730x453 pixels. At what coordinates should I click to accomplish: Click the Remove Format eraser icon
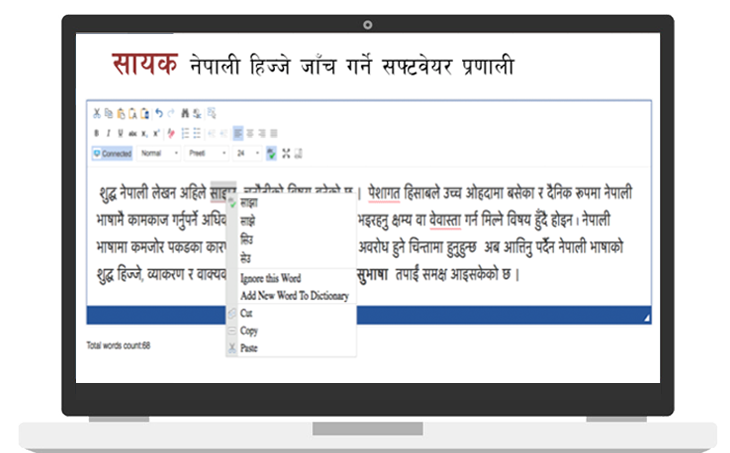click(171, 133)
